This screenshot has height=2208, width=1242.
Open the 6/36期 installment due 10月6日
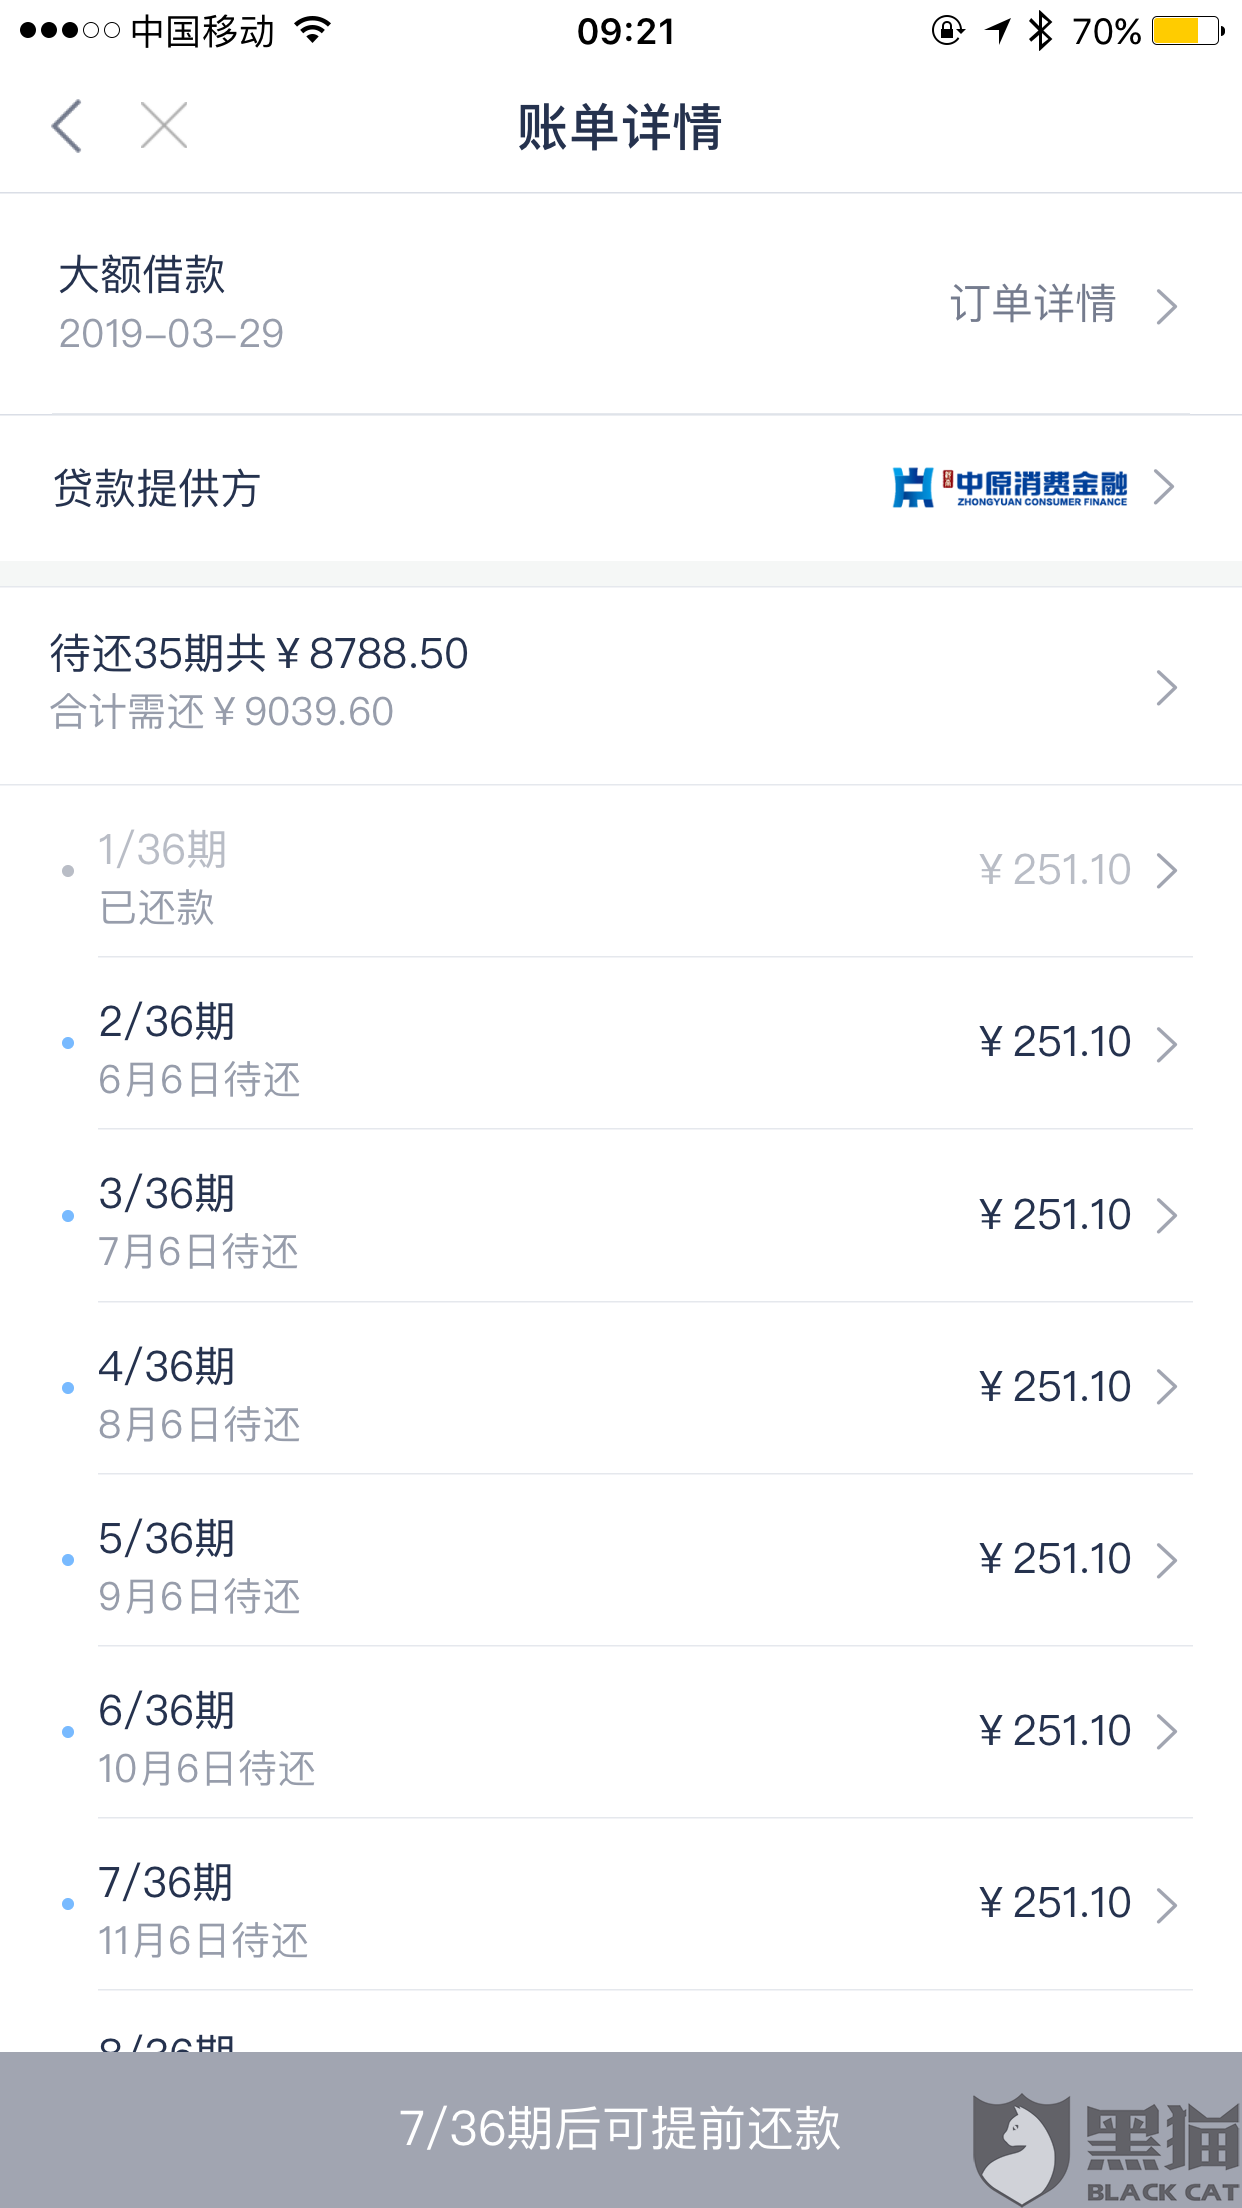coord(620,1732)
